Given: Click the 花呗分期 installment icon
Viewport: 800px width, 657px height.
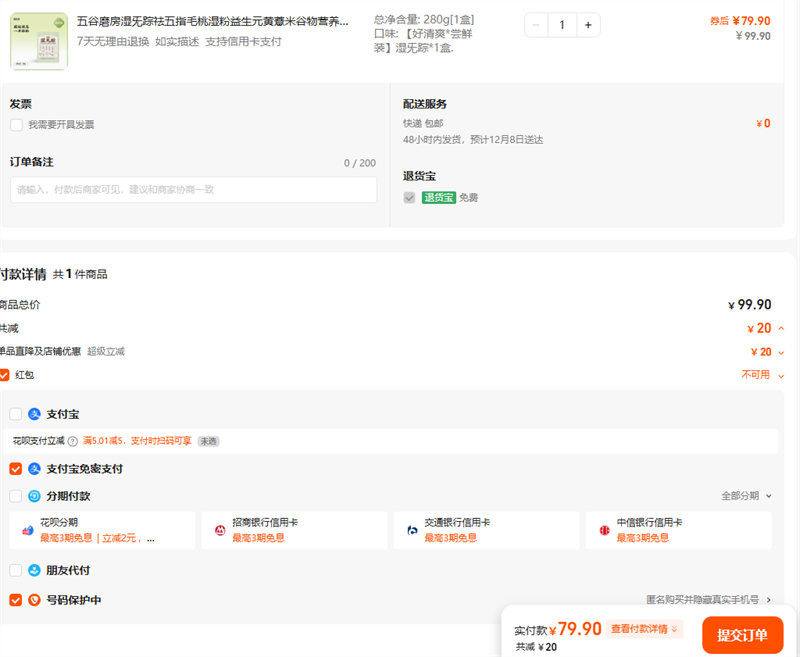Looking at the screenshot, I should (27, 530).
